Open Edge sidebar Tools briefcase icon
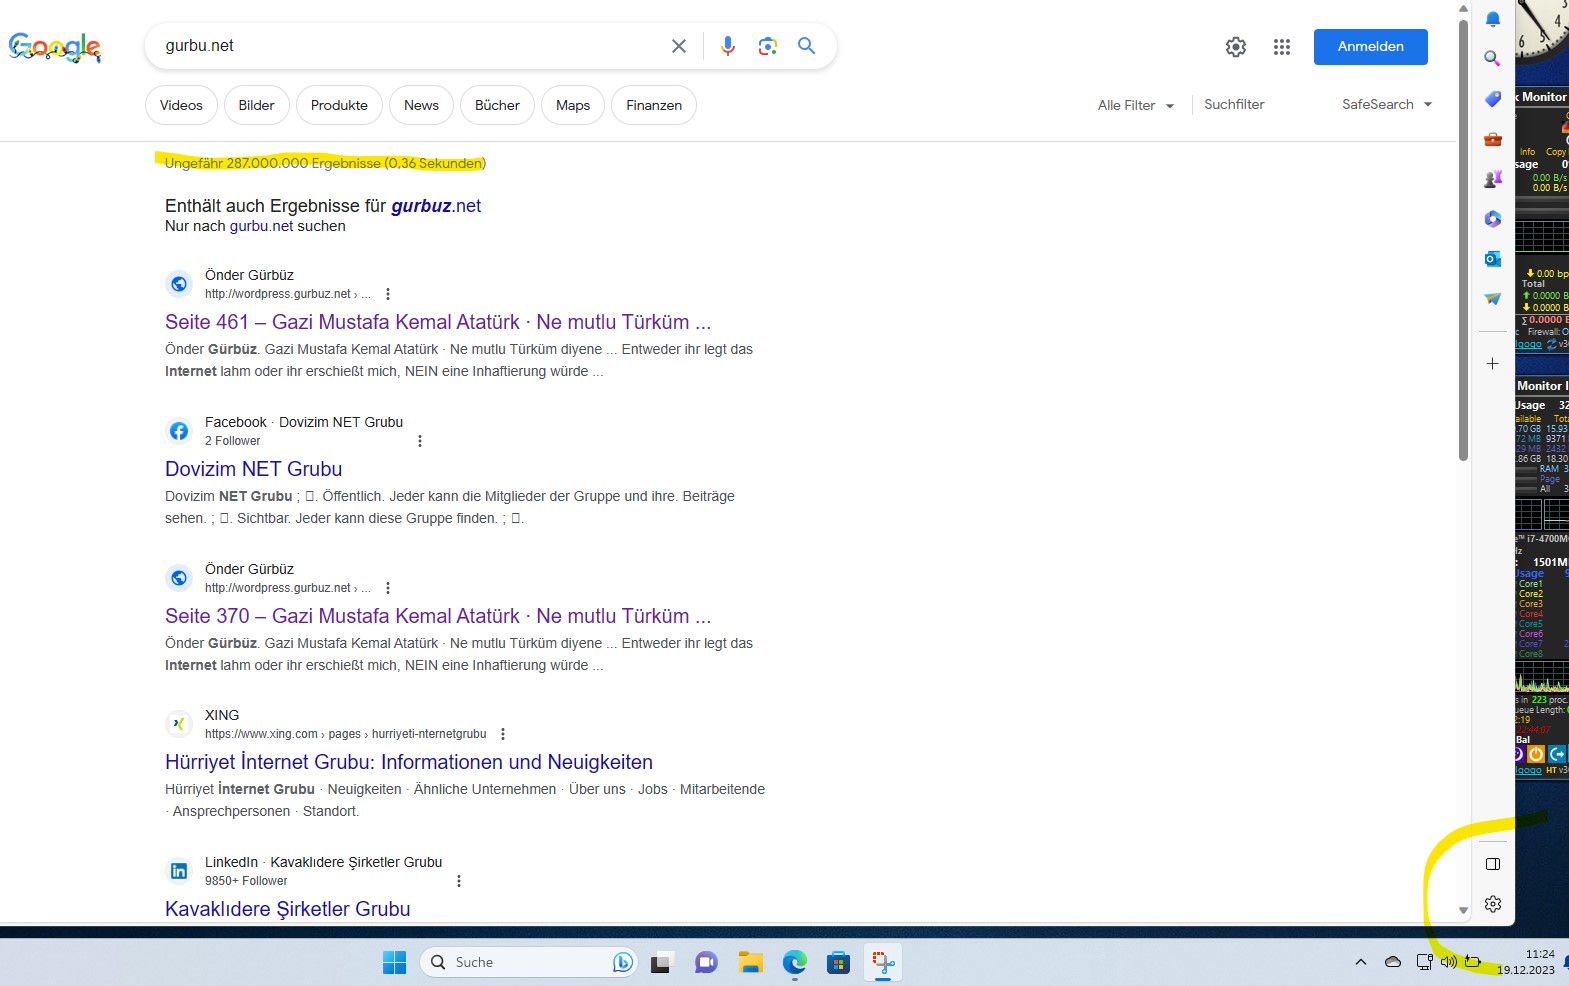The height and width of the screenshot is (986, 1569). point(1493,139)
